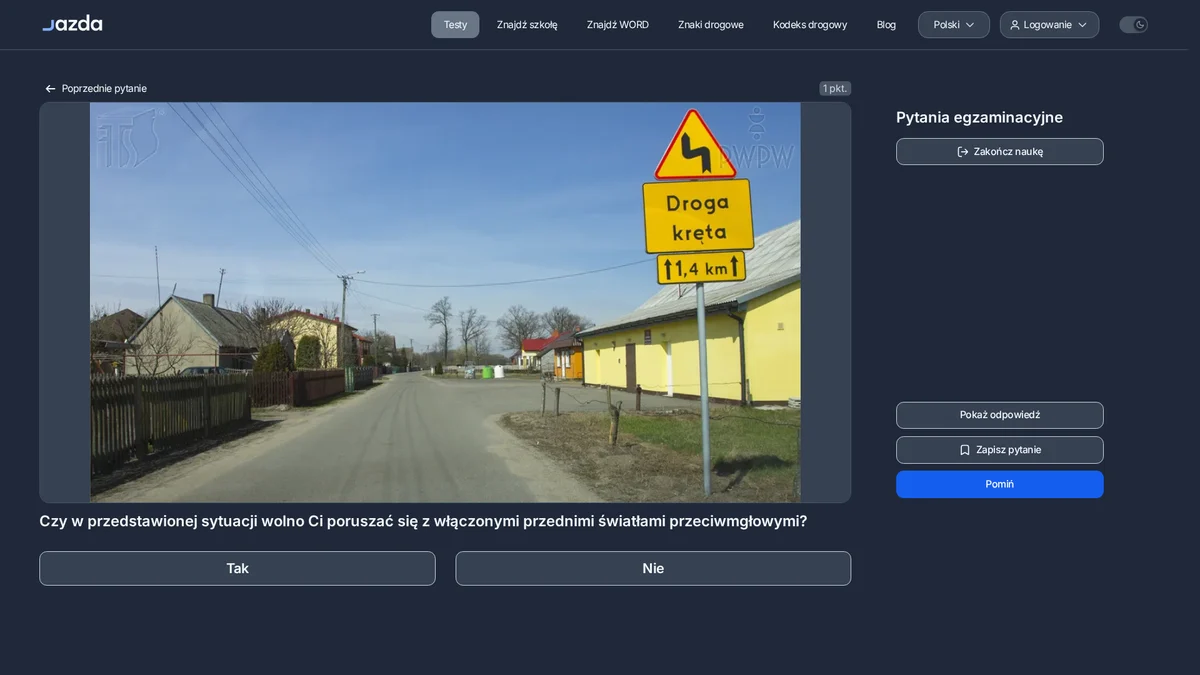
Task: Toggle the dark mode switch
Action: pyautogui.click(x=1133, y=25)
